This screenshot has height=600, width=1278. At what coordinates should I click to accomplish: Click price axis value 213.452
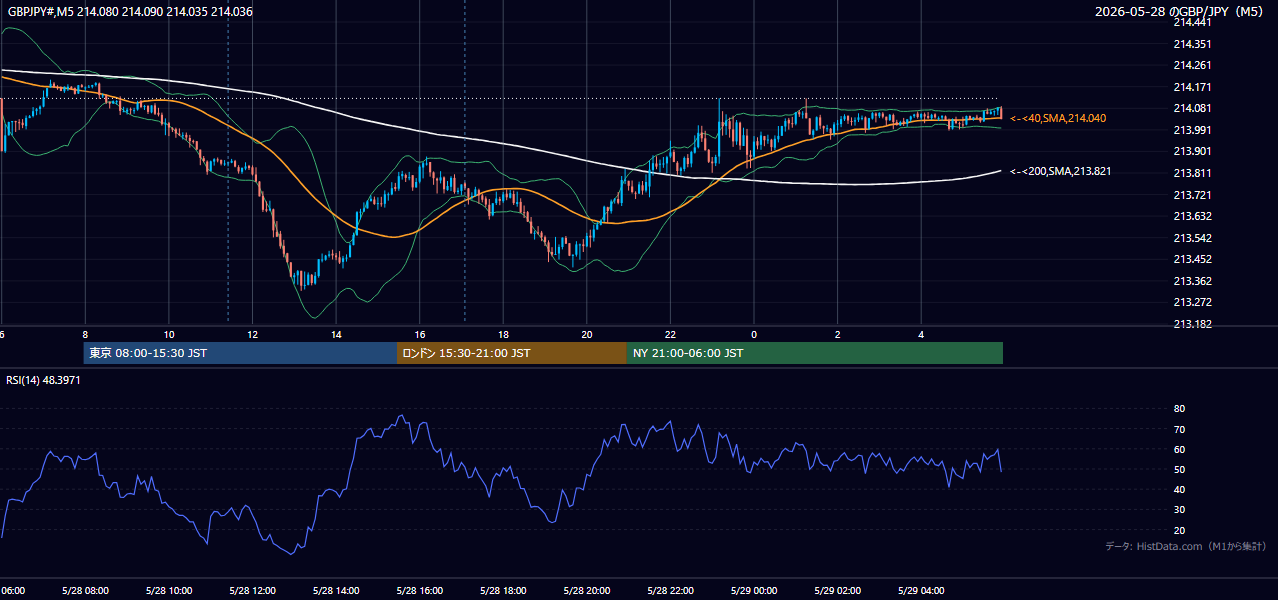1192,260
